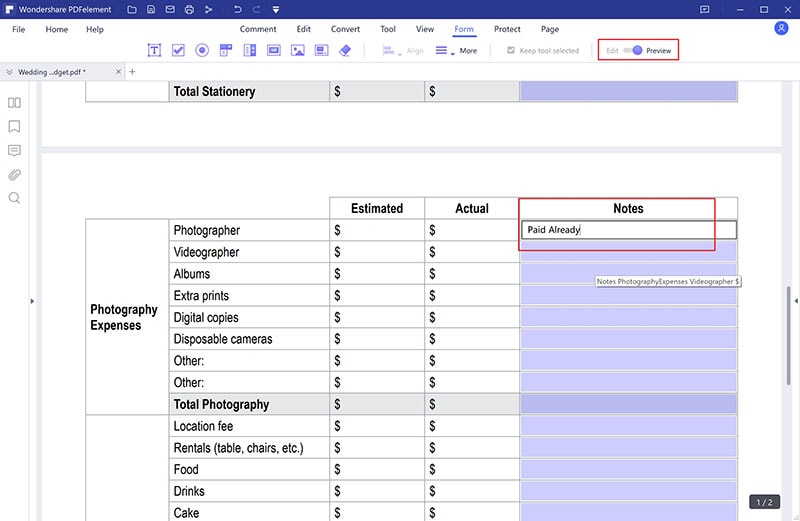Screen dimensions: 800x521
Task: Click the Photographer notes field with Paid Already
Action: click(x=629, y=230)
